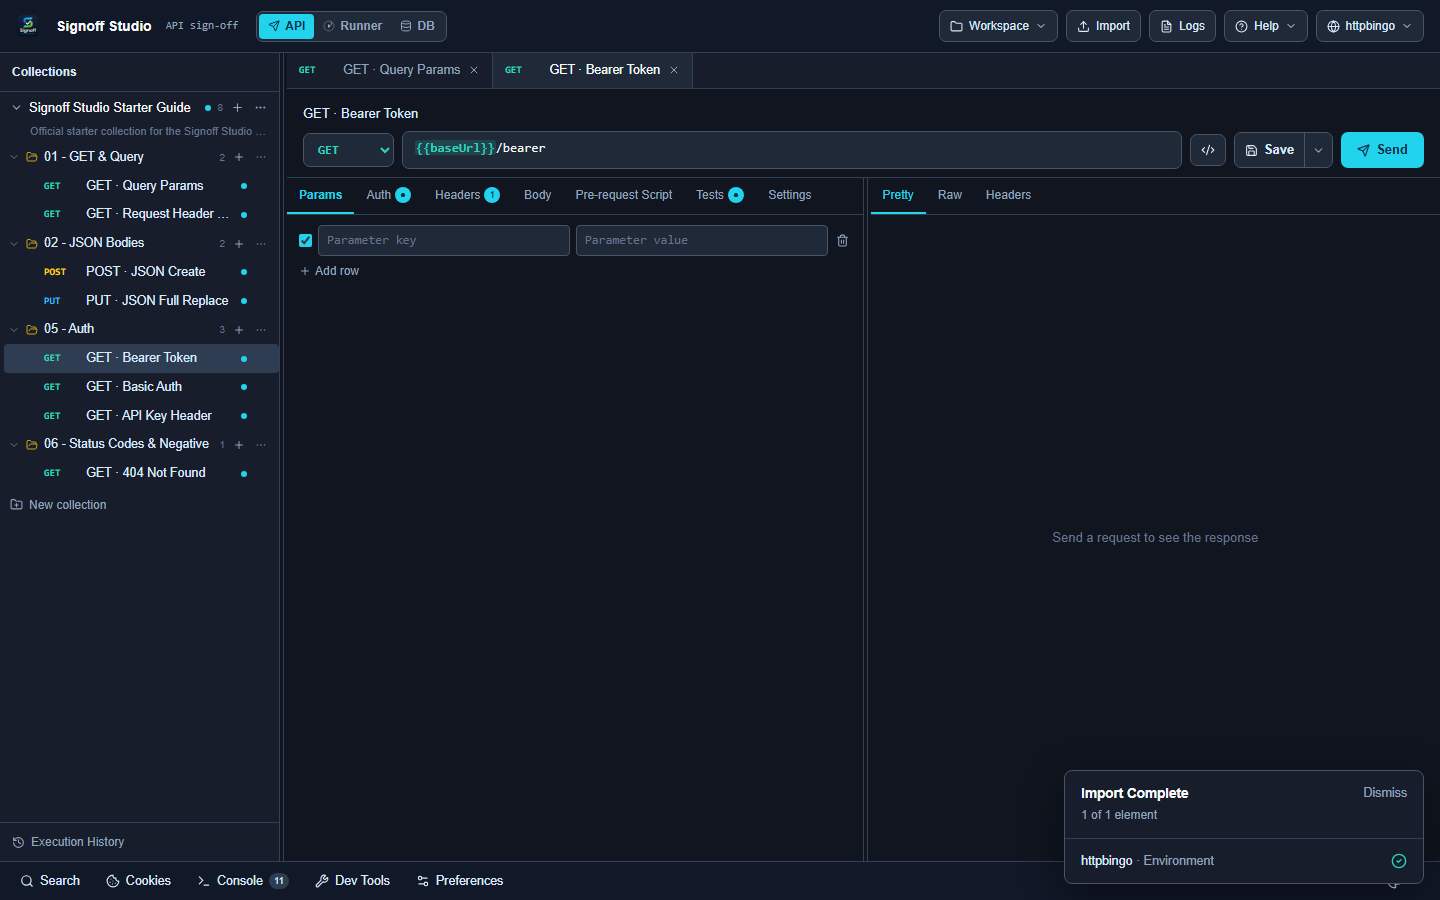The height and width of the screenshot is (900, 1440).
Task: Add a request to 01 - GET & Query folder
Action: click(239, 157)
